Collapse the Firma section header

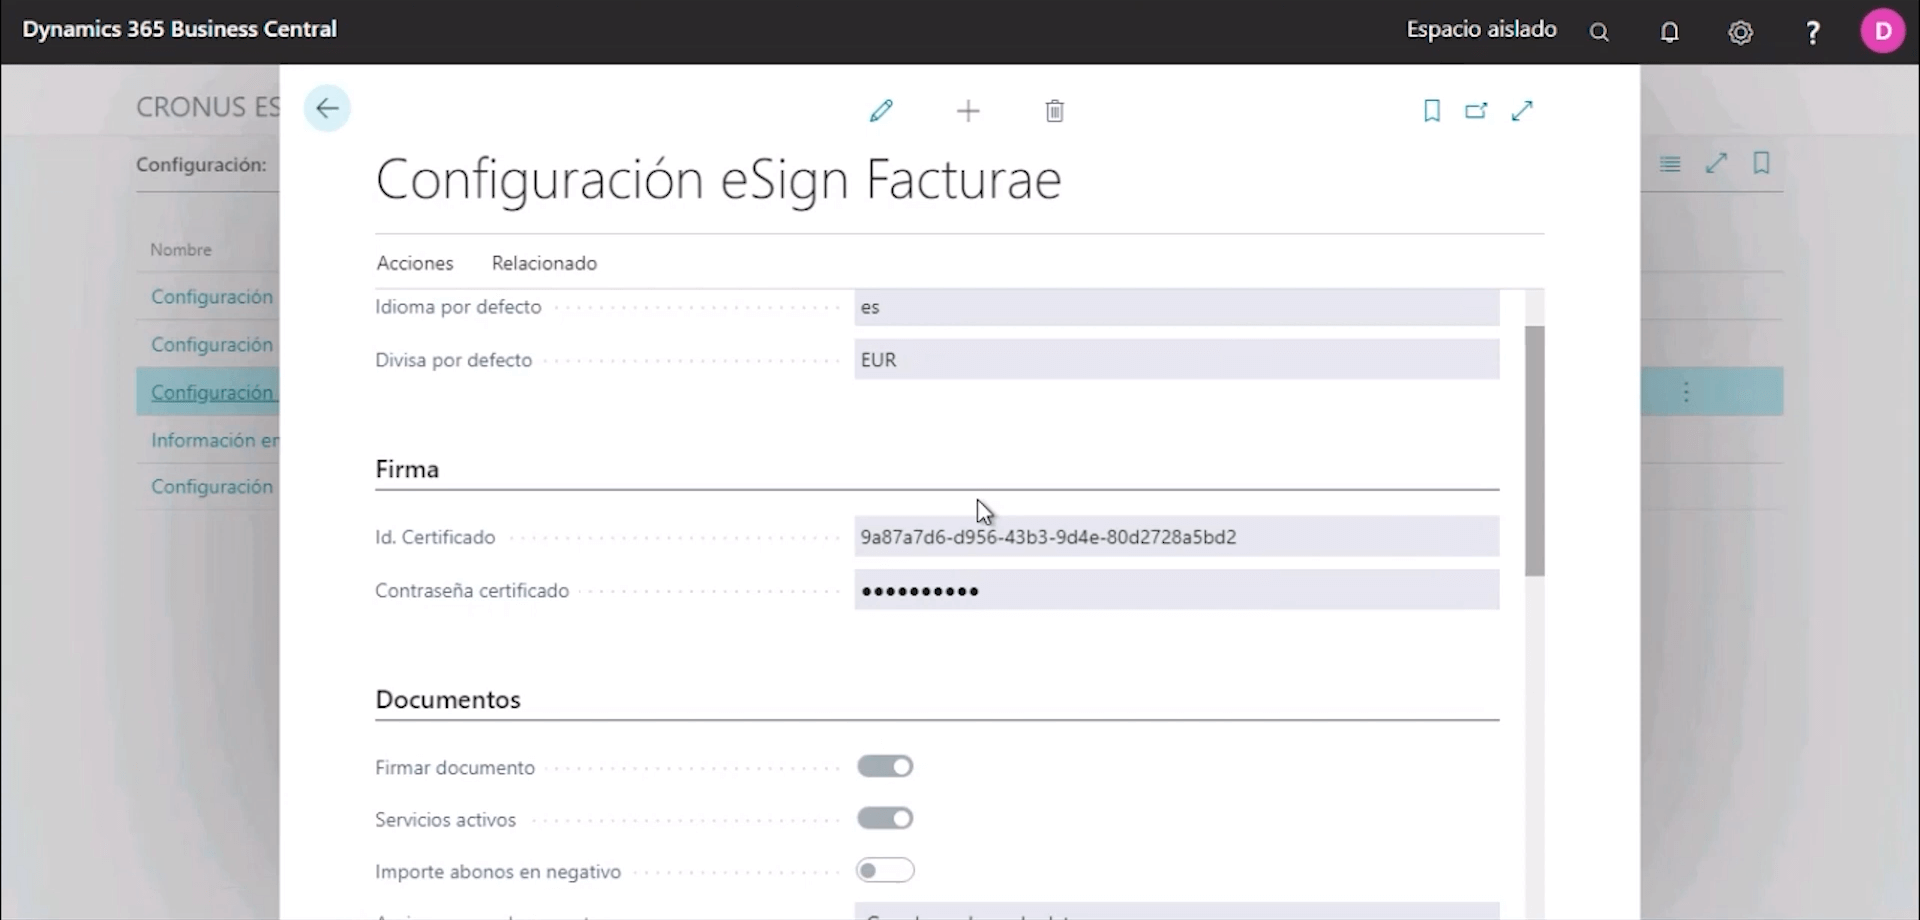click(x=407, y=469)
